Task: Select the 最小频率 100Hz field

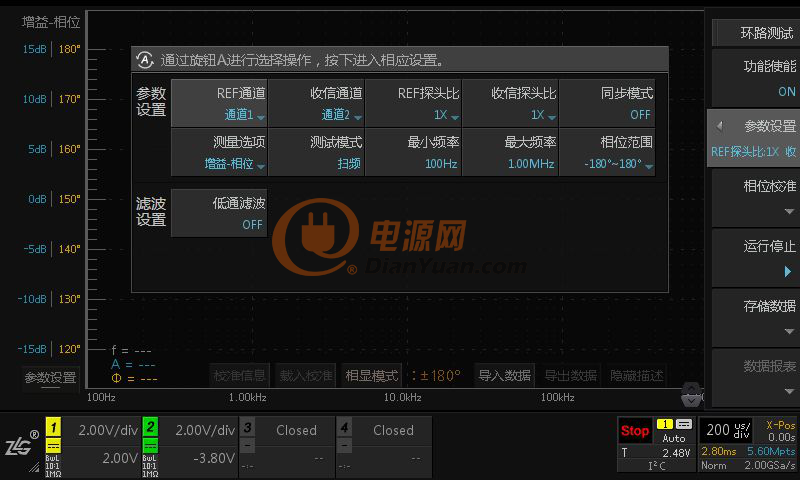Action: click(413, 153)
